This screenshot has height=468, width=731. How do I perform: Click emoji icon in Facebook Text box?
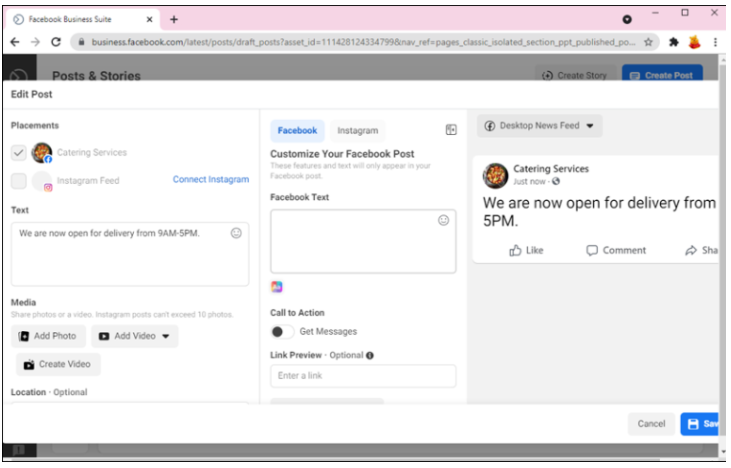443,220
